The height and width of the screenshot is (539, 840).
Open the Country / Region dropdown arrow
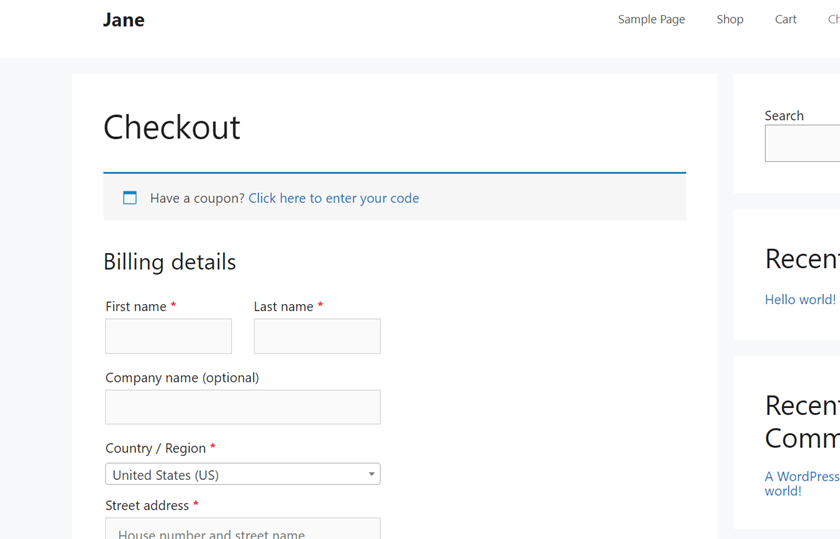[371, 474]
